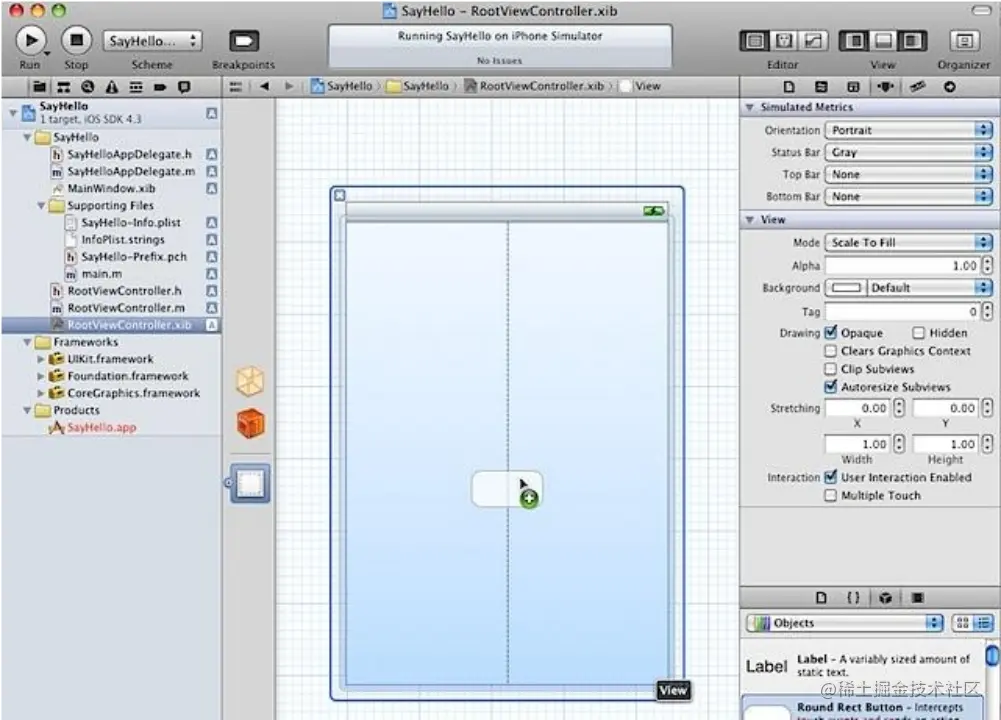Click the Stop button
This screenshot has width=1001, height=720.
[x=76, y=40]
